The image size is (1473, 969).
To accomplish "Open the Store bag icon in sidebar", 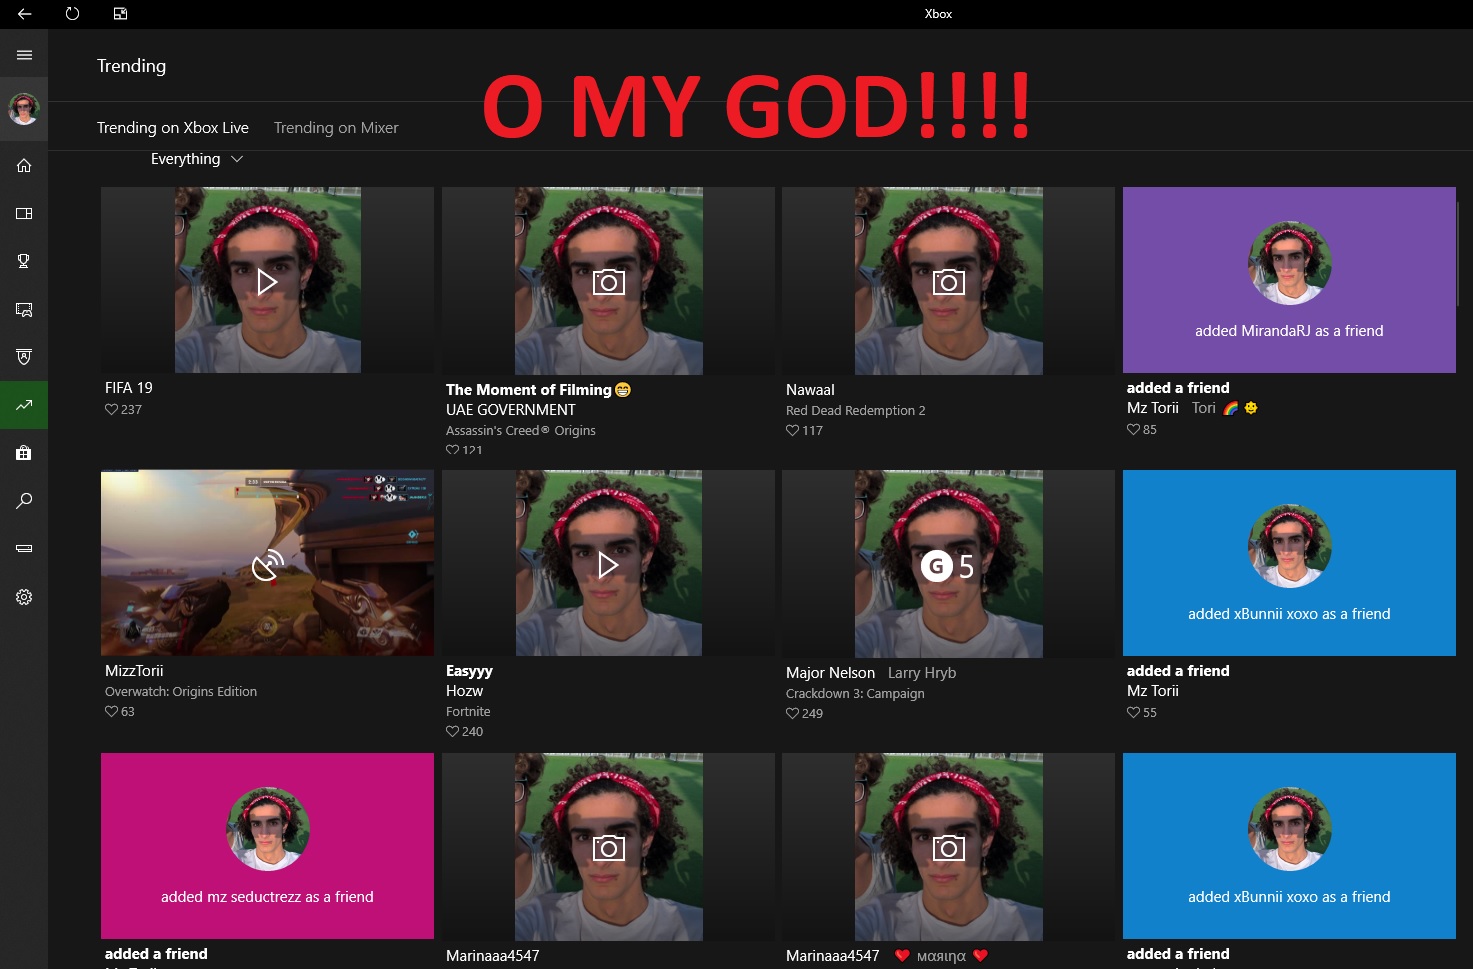I will pos(24,453).
